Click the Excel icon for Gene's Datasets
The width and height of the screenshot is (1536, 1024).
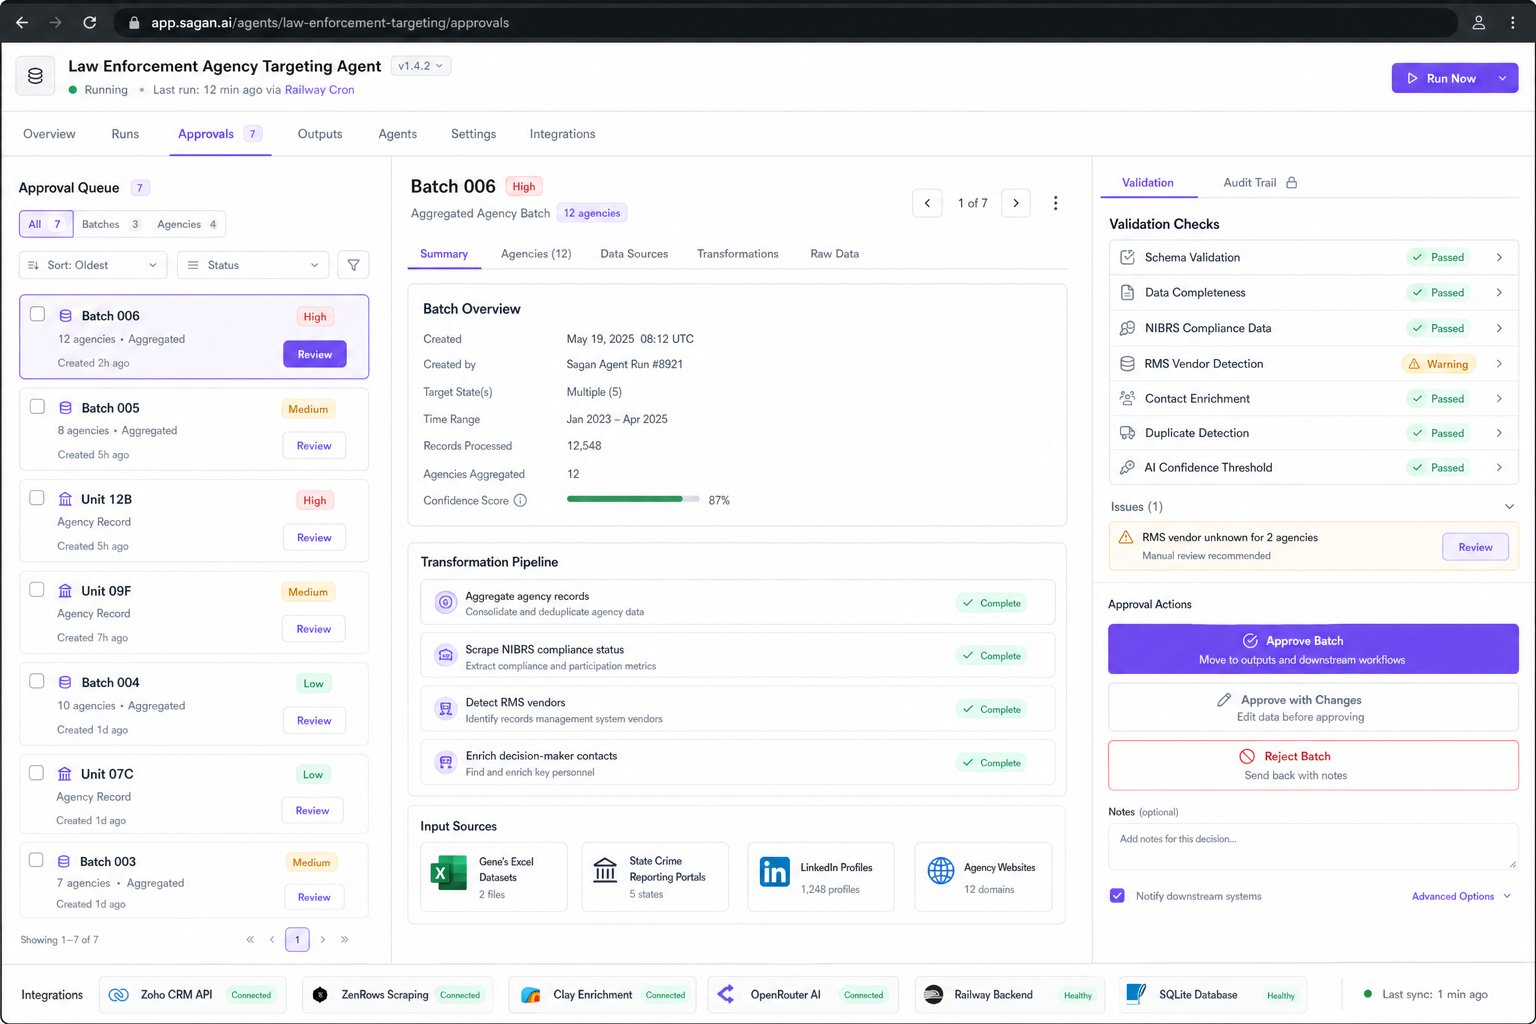point(448,873)
